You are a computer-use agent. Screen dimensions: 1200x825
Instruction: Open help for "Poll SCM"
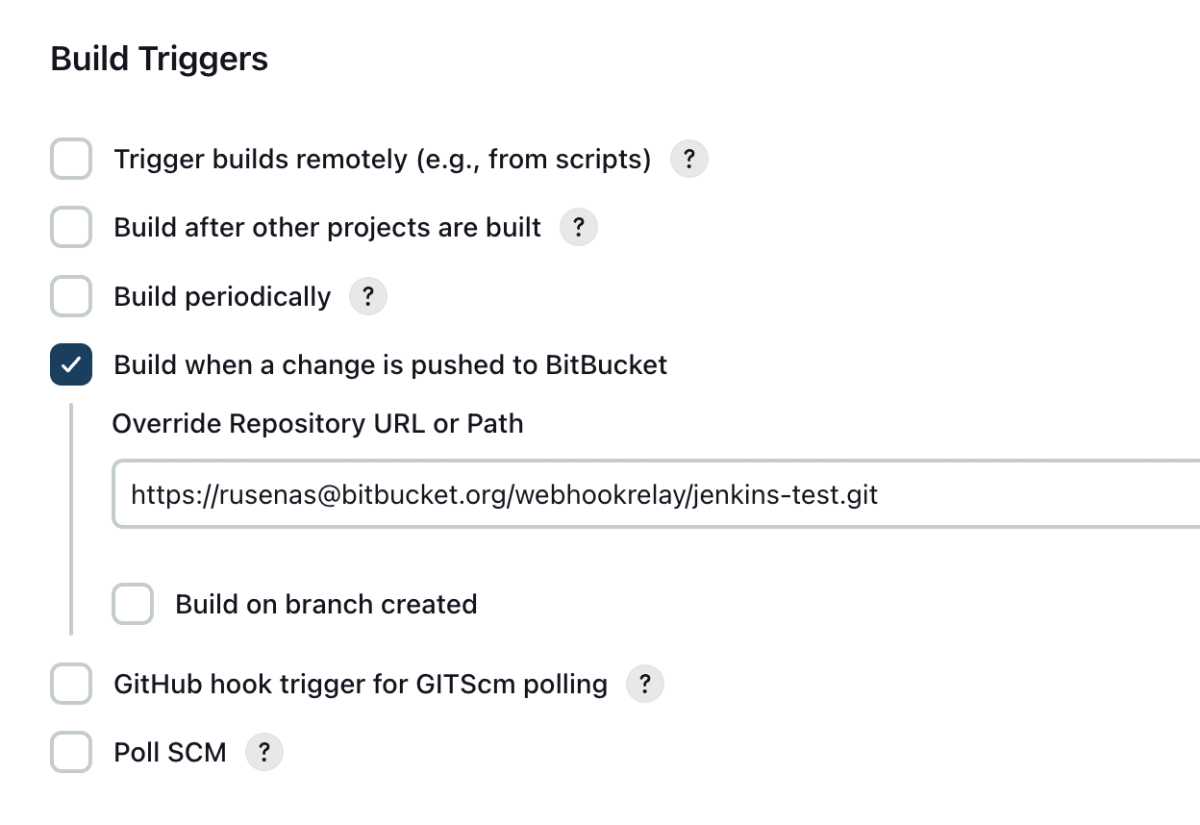[263, 751]
